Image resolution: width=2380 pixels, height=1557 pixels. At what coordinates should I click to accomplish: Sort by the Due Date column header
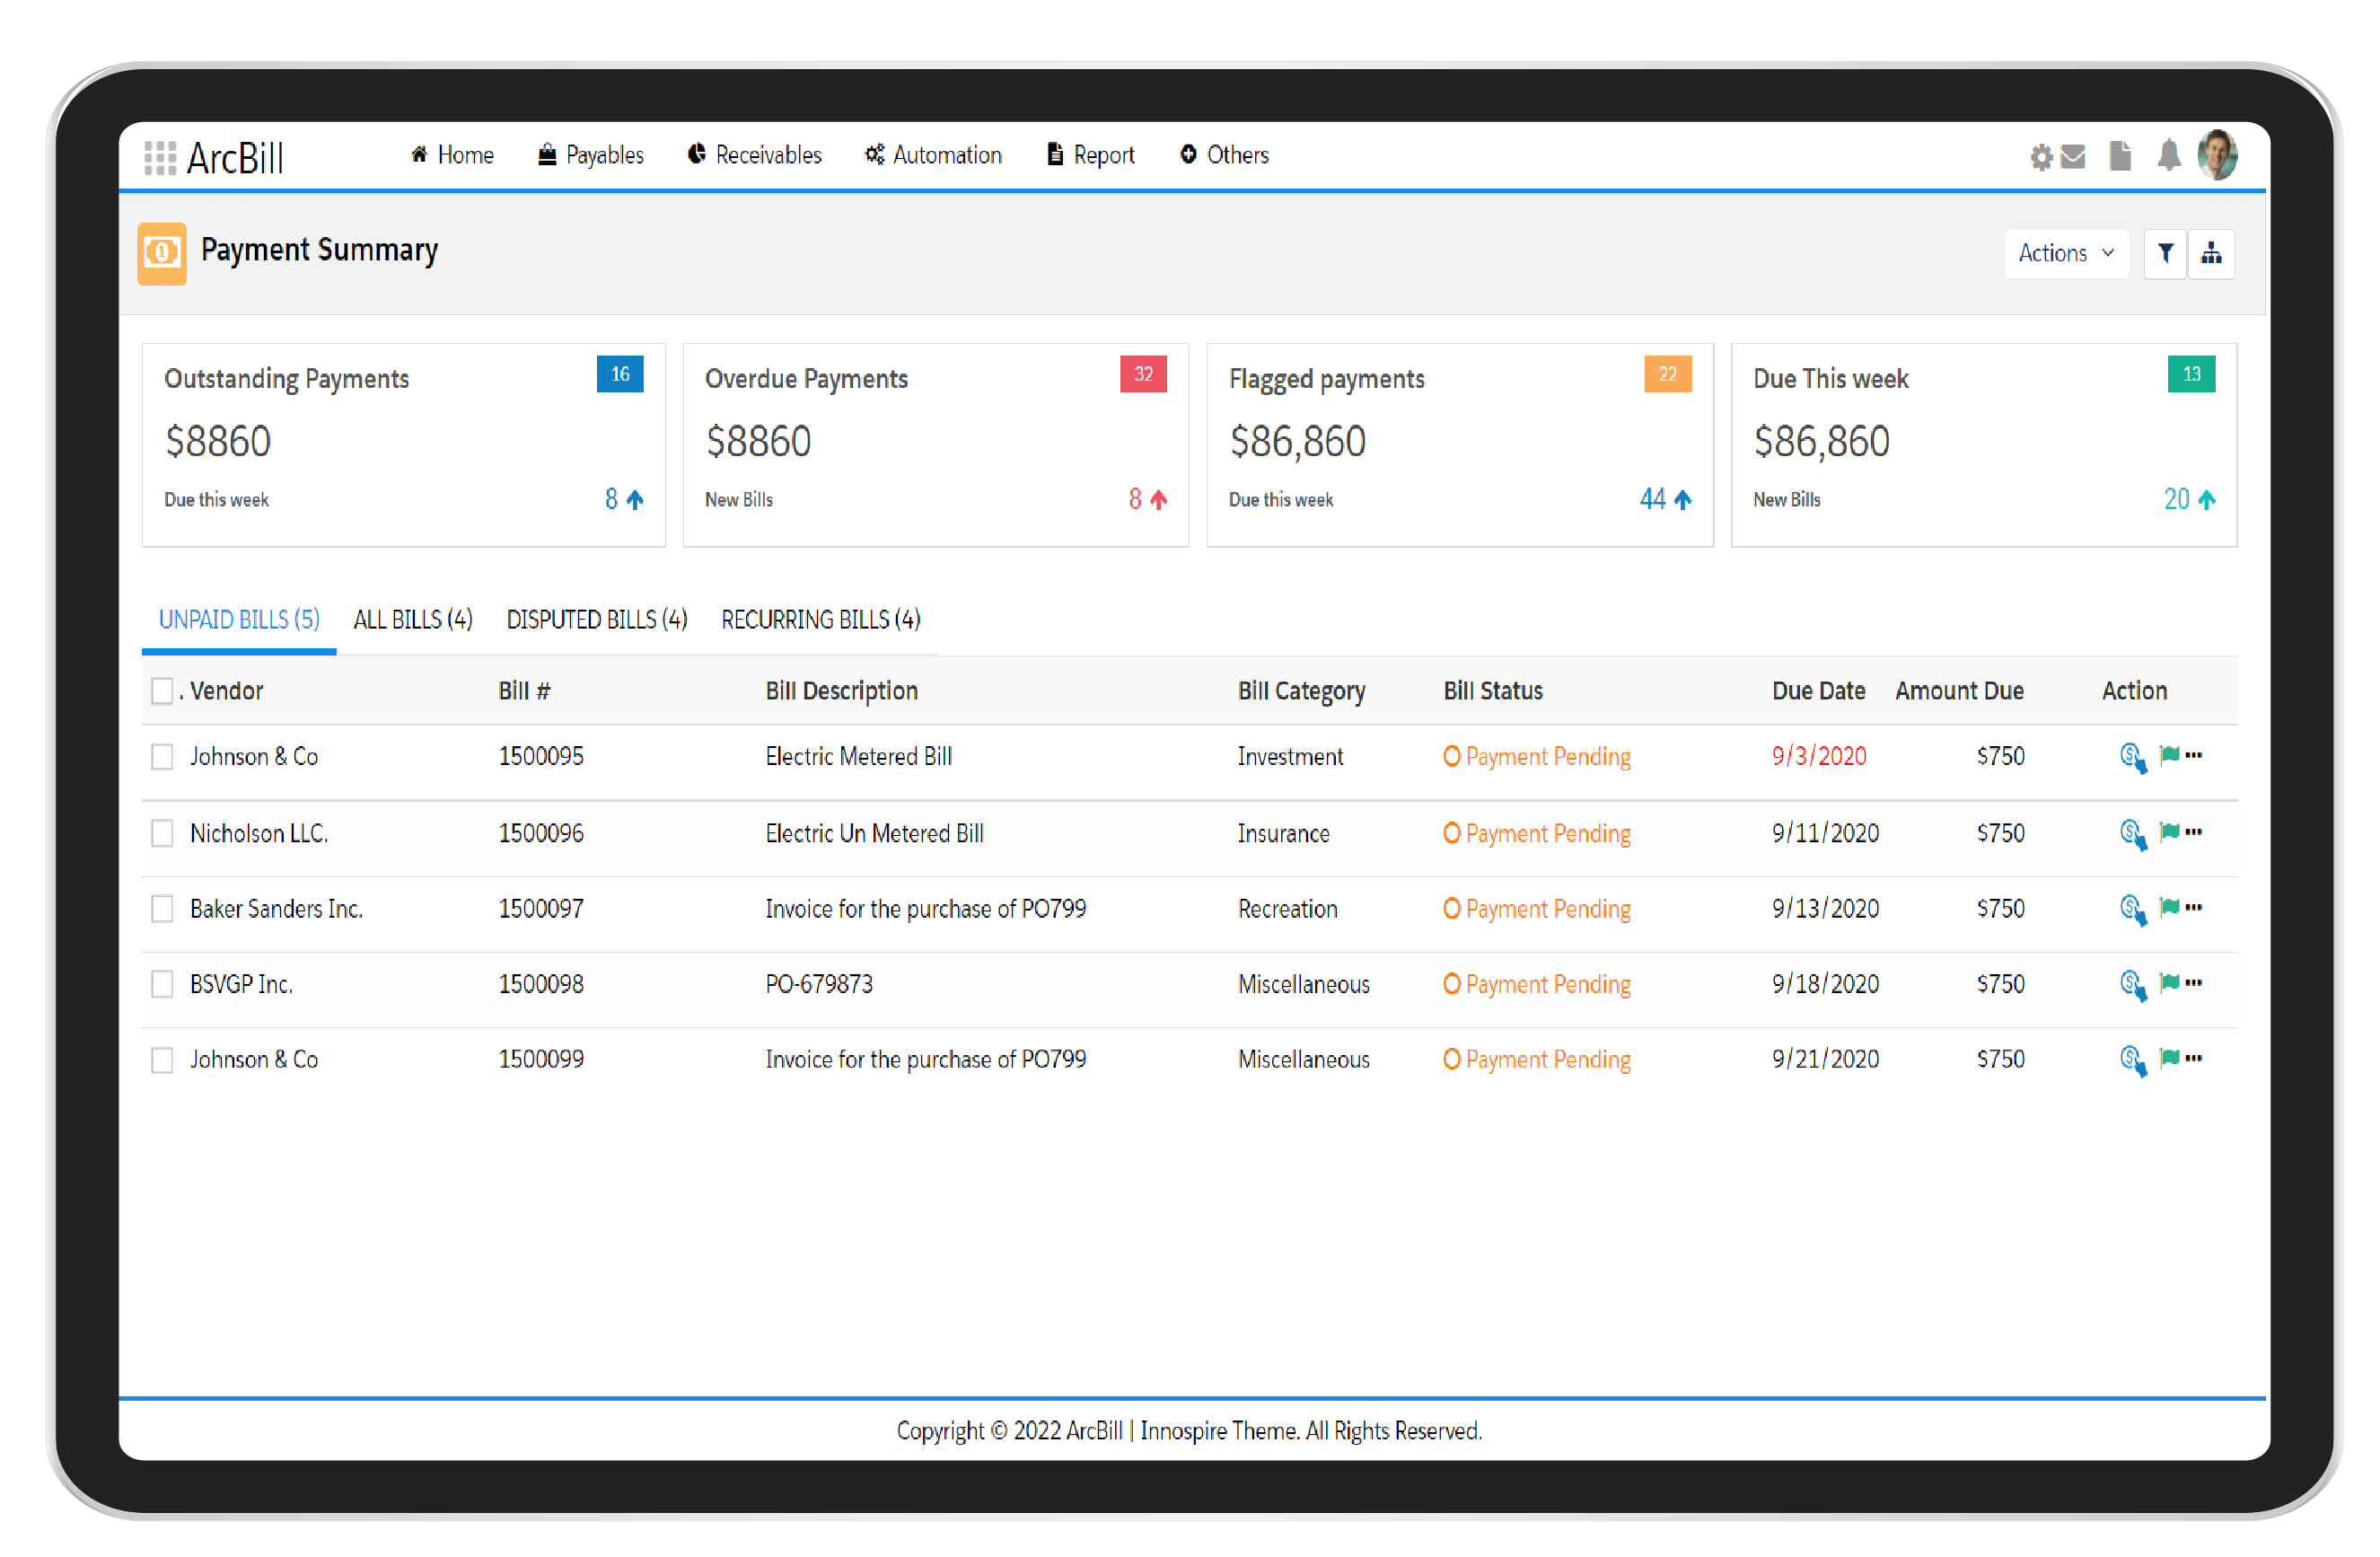1818,691
